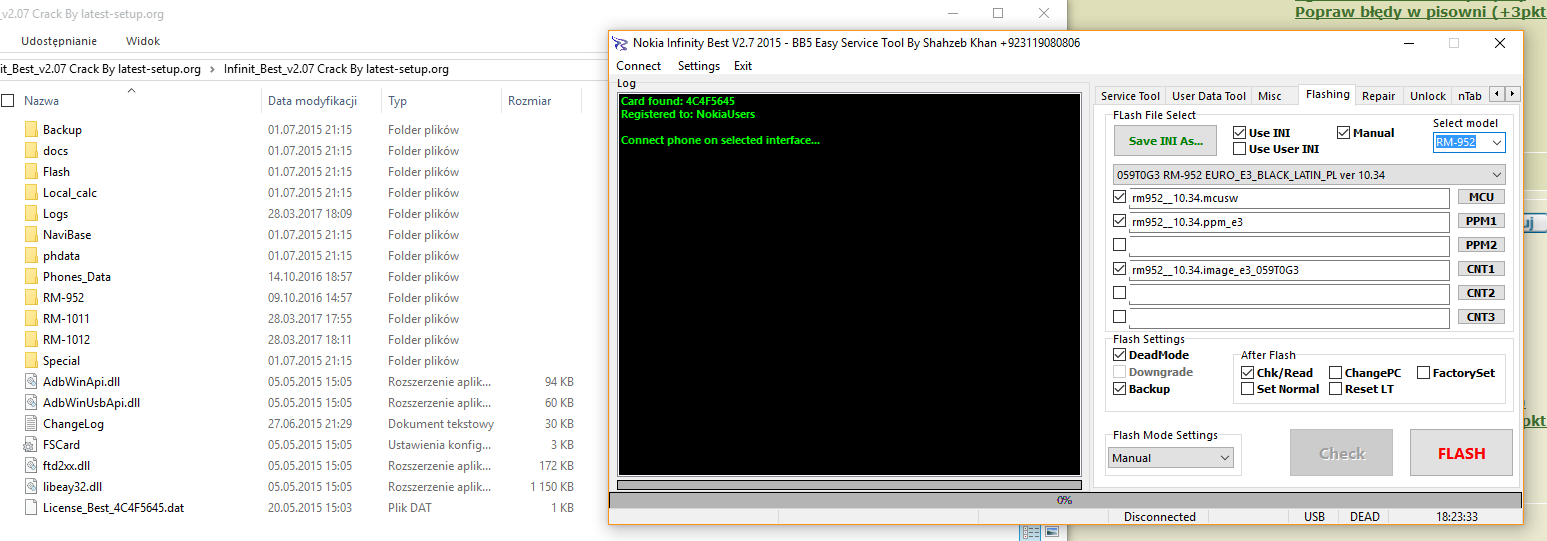Click the Save INI As... button

(x=1165, y=141)
